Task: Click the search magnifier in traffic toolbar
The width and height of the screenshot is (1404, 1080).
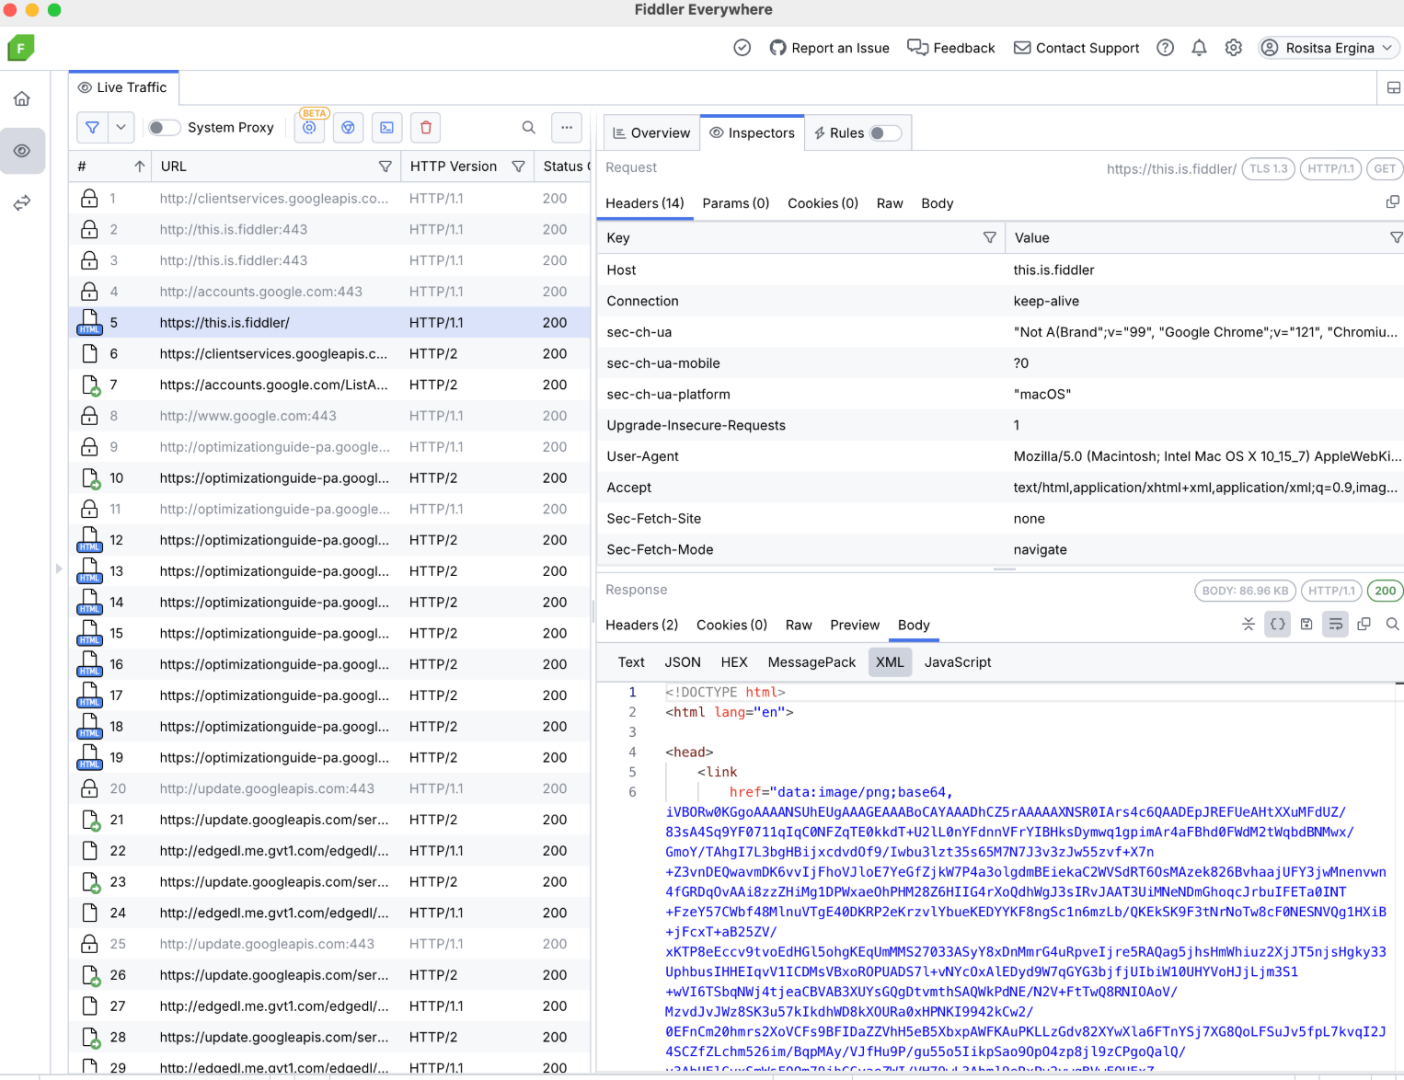Action: (x=529, y=127)
